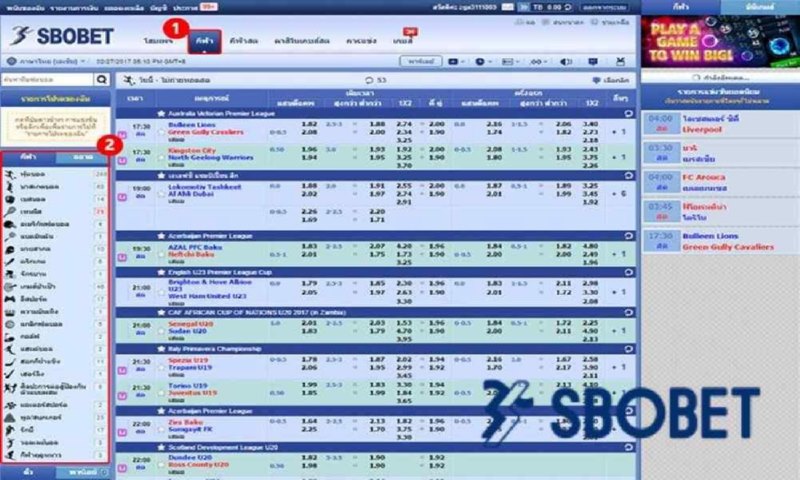Toggle favorite star for Scotland Development League U20
Image resolution: width=800 pixels, height=480 pixels.
coord(161,447)
